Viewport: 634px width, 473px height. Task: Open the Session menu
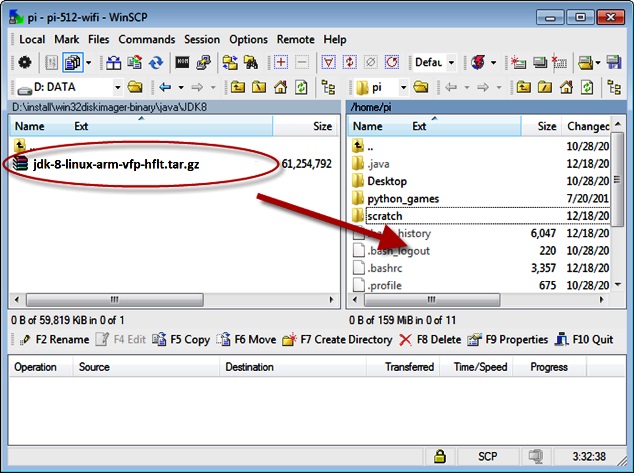(202, 40)
